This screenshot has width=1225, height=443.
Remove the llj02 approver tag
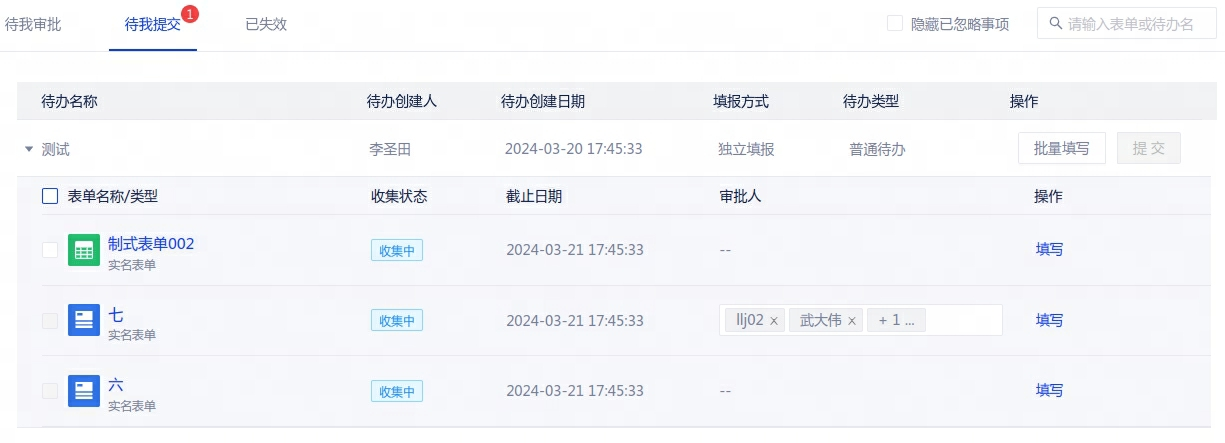(x=774, y=321)
